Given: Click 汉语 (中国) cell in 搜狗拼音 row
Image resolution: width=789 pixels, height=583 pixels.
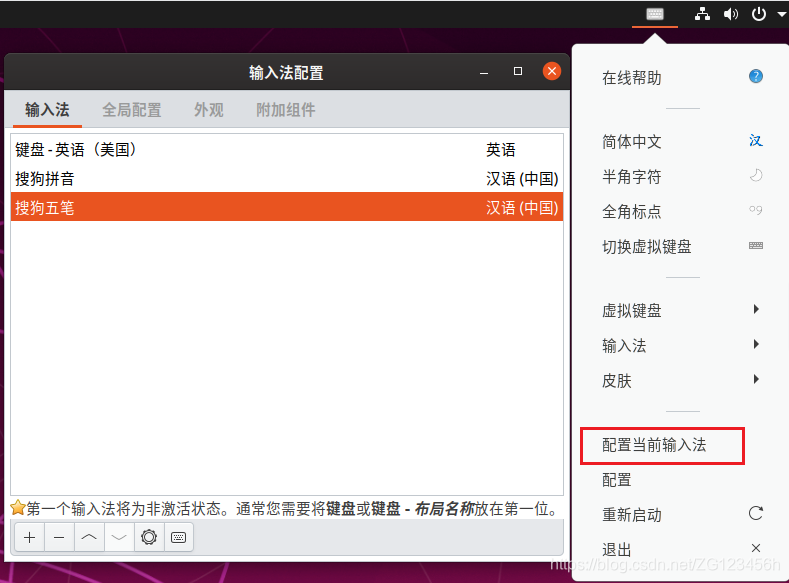Looking at the screenshot, I should (x=522, y=179).
